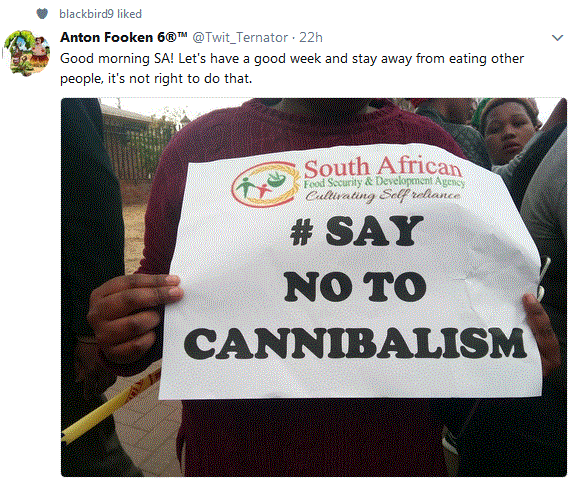Click the heart icon beside blackbird9 liked
This screenshot has height=484, width=574.
point(42,14)
